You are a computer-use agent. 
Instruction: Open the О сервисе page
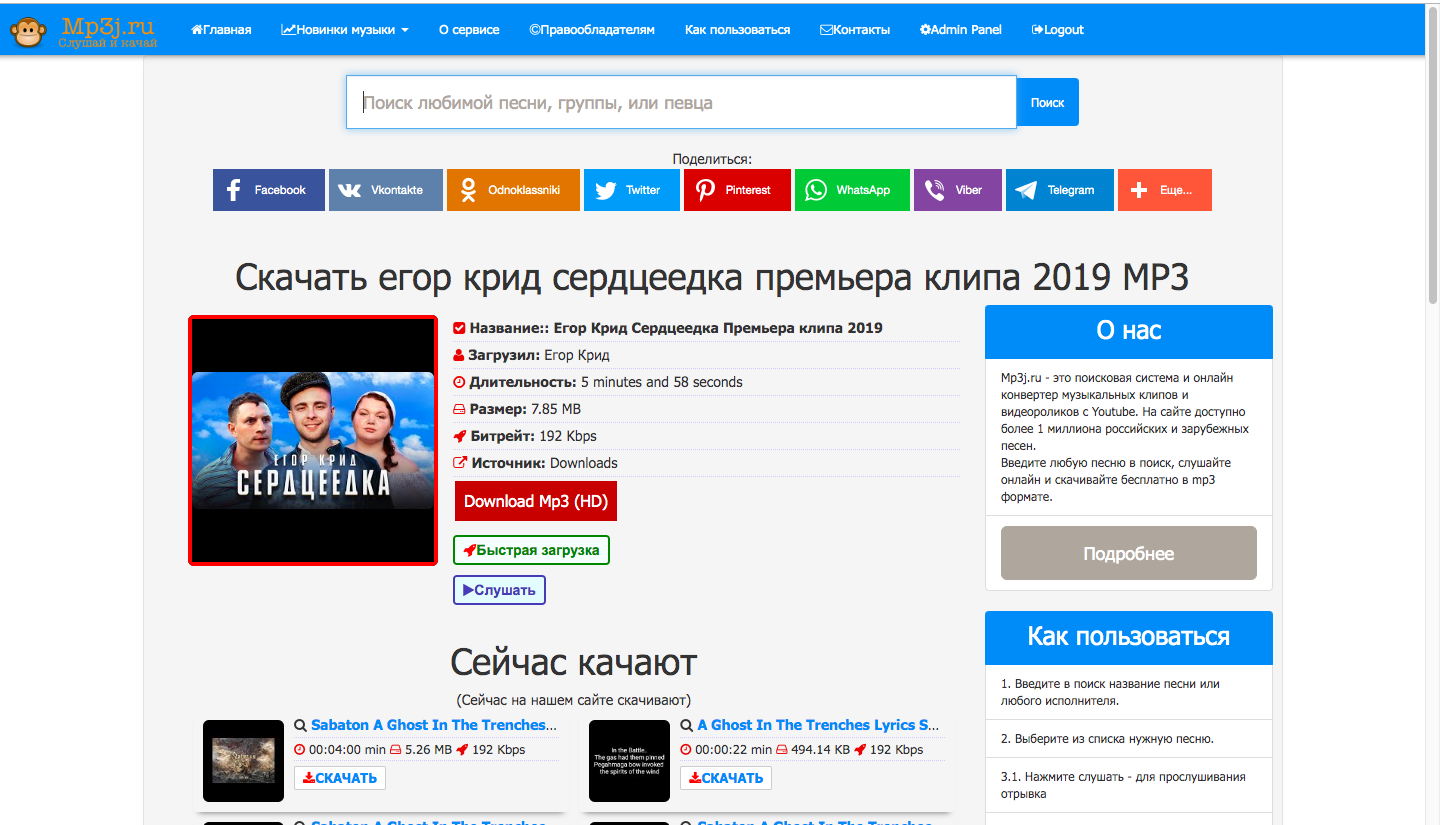click(469, 30)
